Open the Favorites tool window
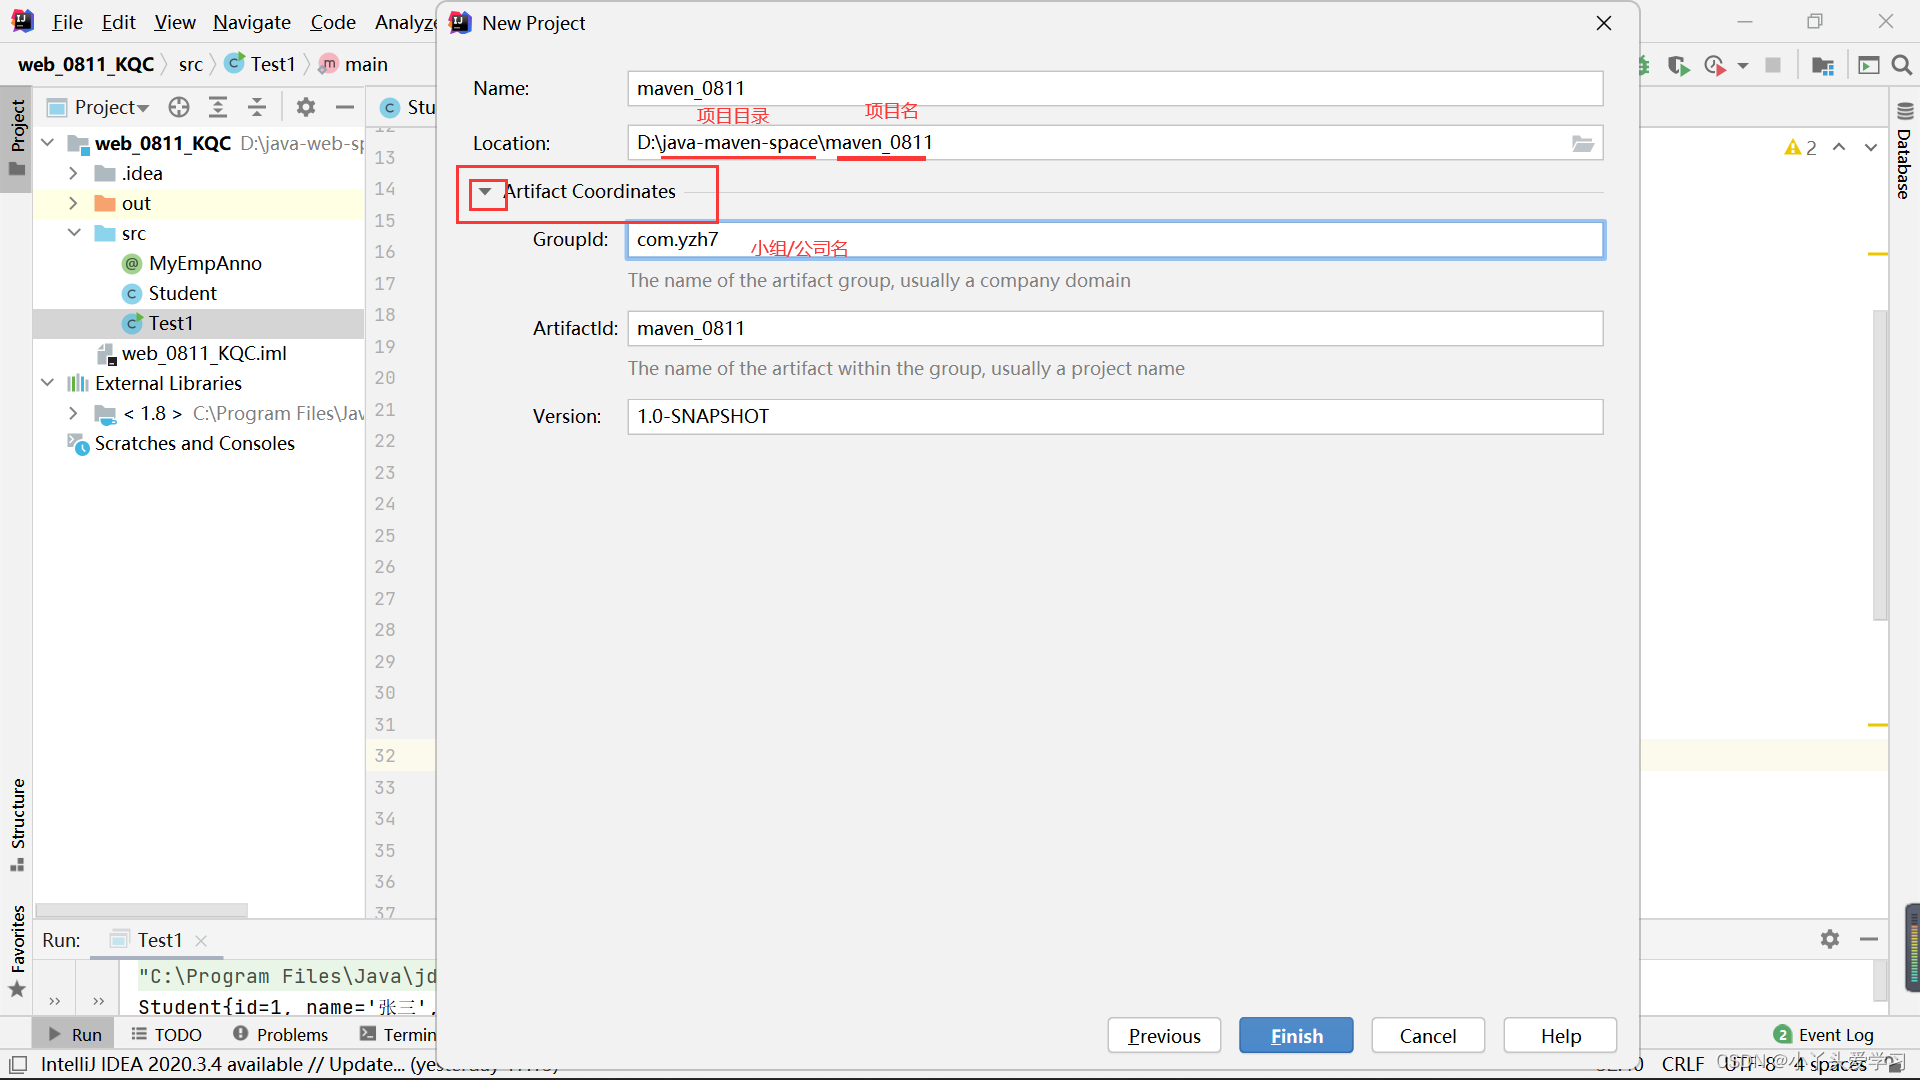This screenshot has width=1920, height=1080. click(17, 951)
